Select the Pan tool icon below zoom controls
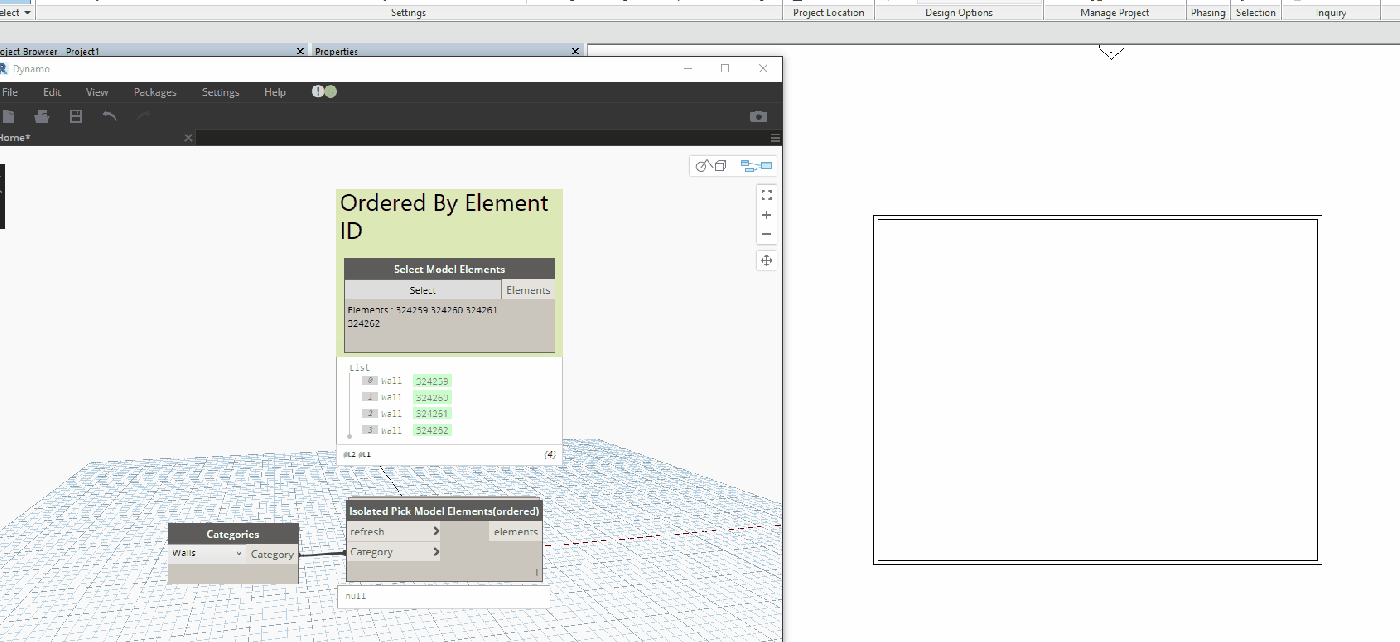This screenshot has height=642, width=1400. point(767,260)
